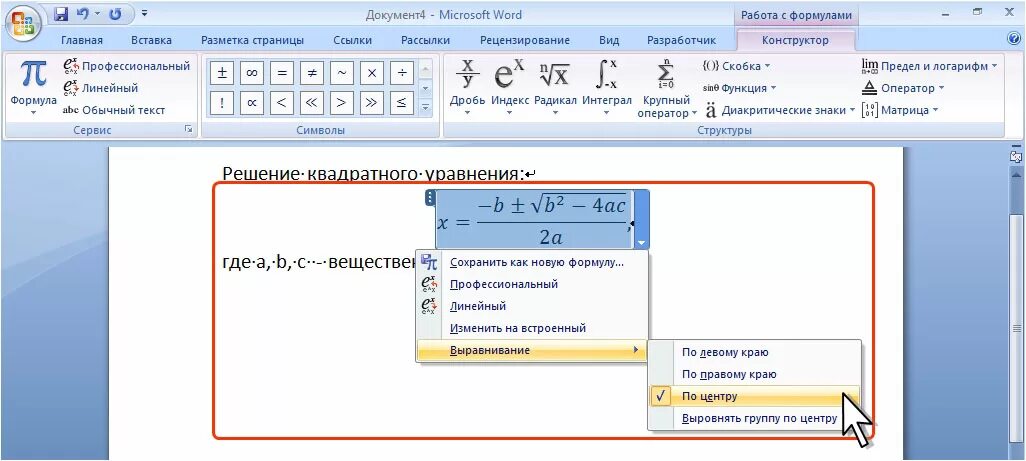Switch to the Вставка tab

pyautogui.click(x=151, y=40)
